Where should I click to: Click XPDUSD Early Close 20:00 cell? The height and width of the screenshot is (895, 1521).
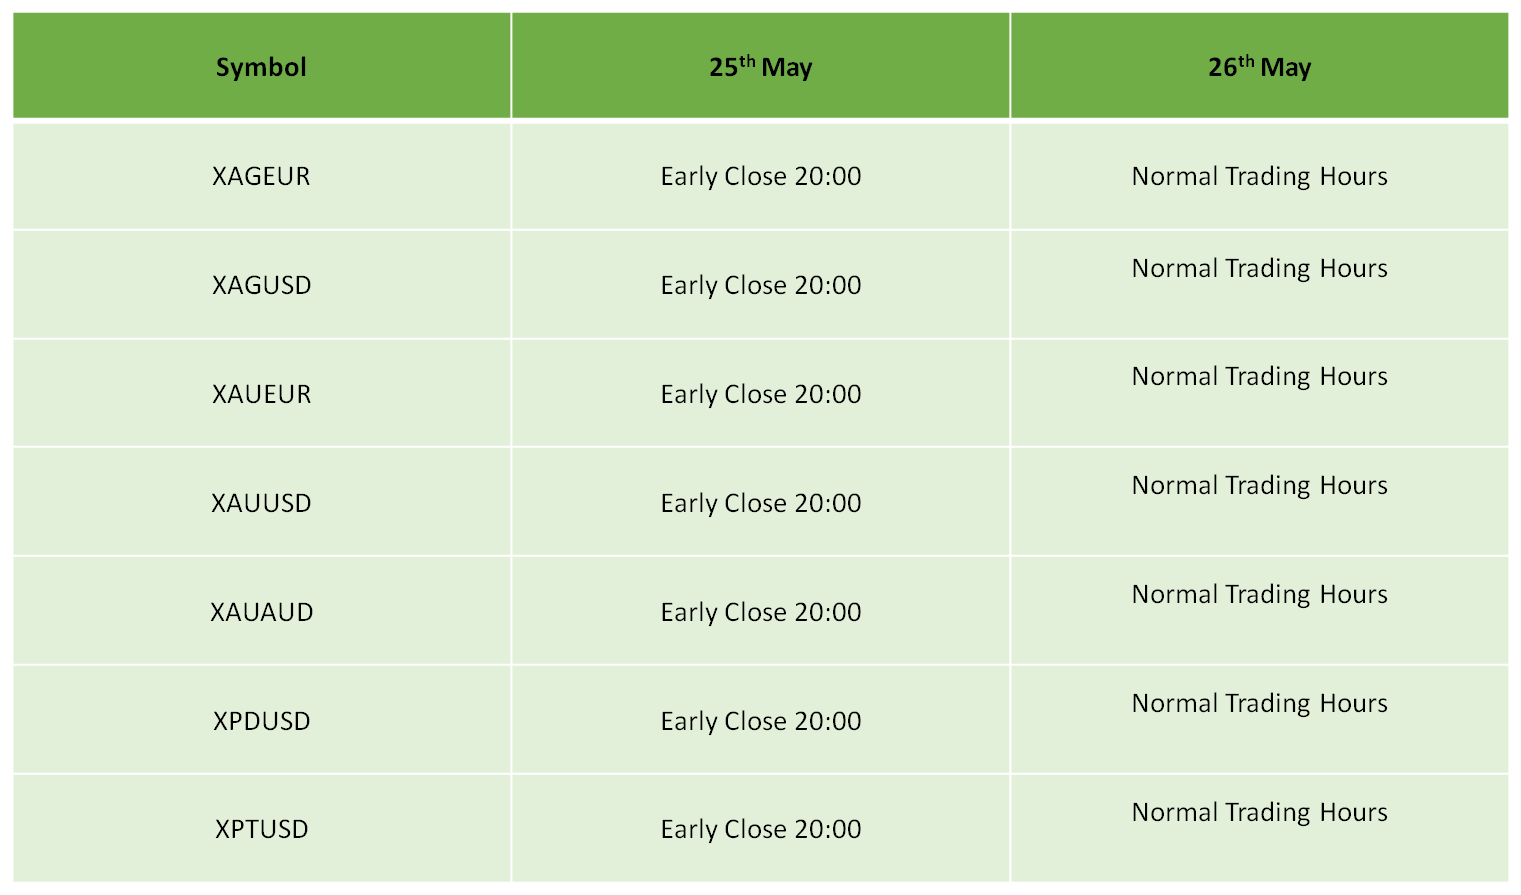[x=760, y=720]
